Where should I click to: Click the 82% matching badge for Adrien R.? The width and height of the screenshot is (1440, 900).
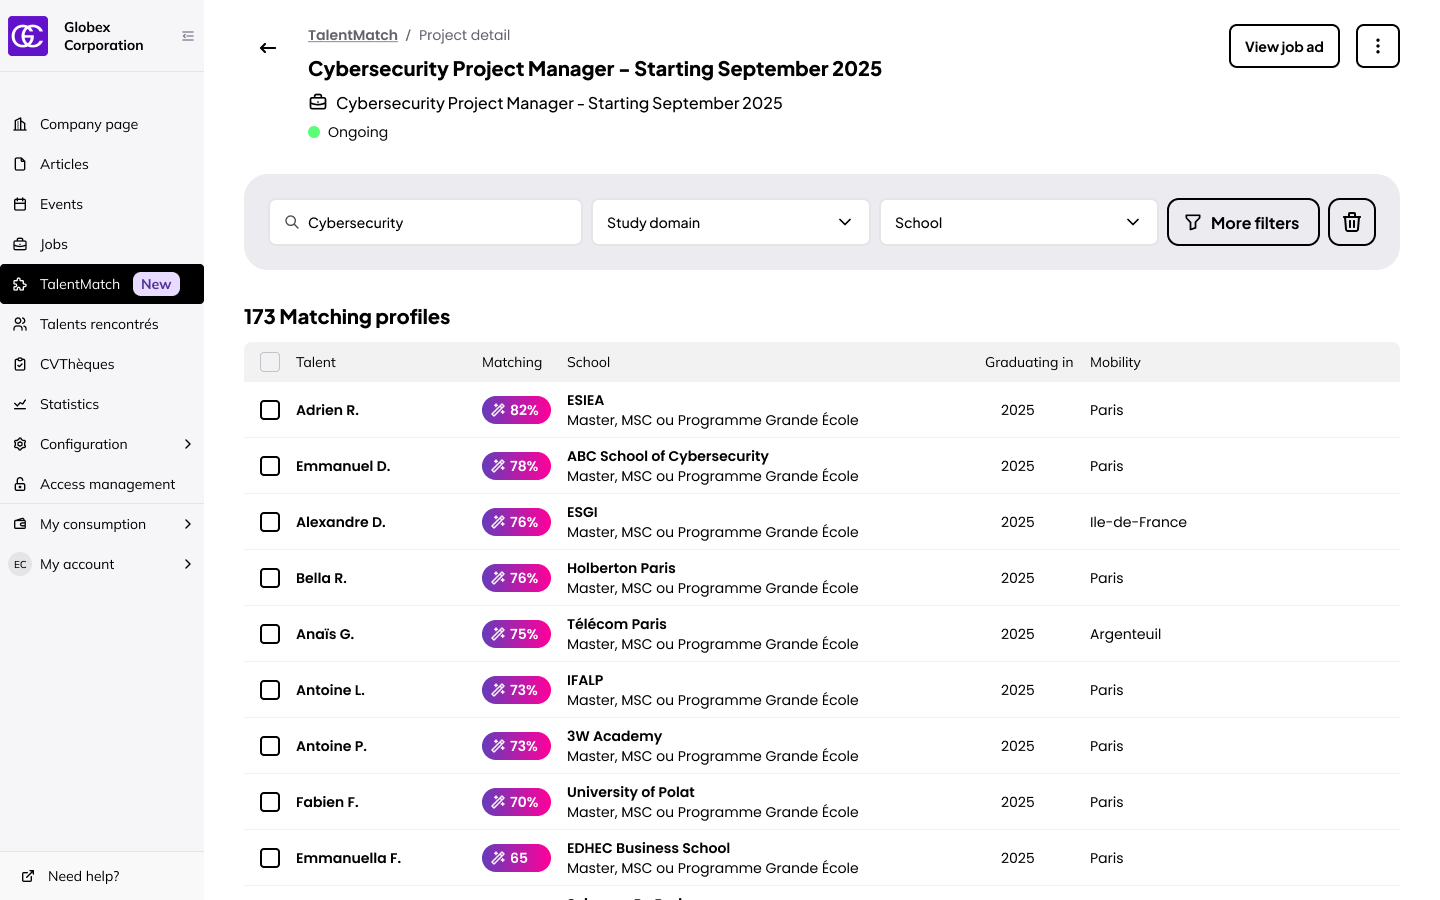point(516,410)
